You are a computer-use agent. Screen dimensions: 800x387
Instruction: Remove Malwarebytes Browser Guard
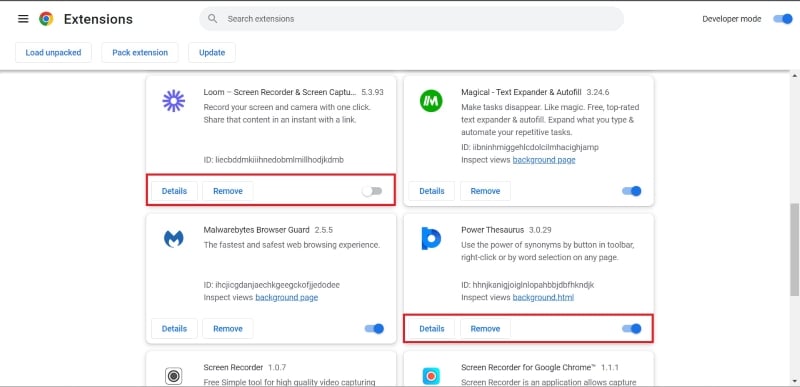point(228,329)
